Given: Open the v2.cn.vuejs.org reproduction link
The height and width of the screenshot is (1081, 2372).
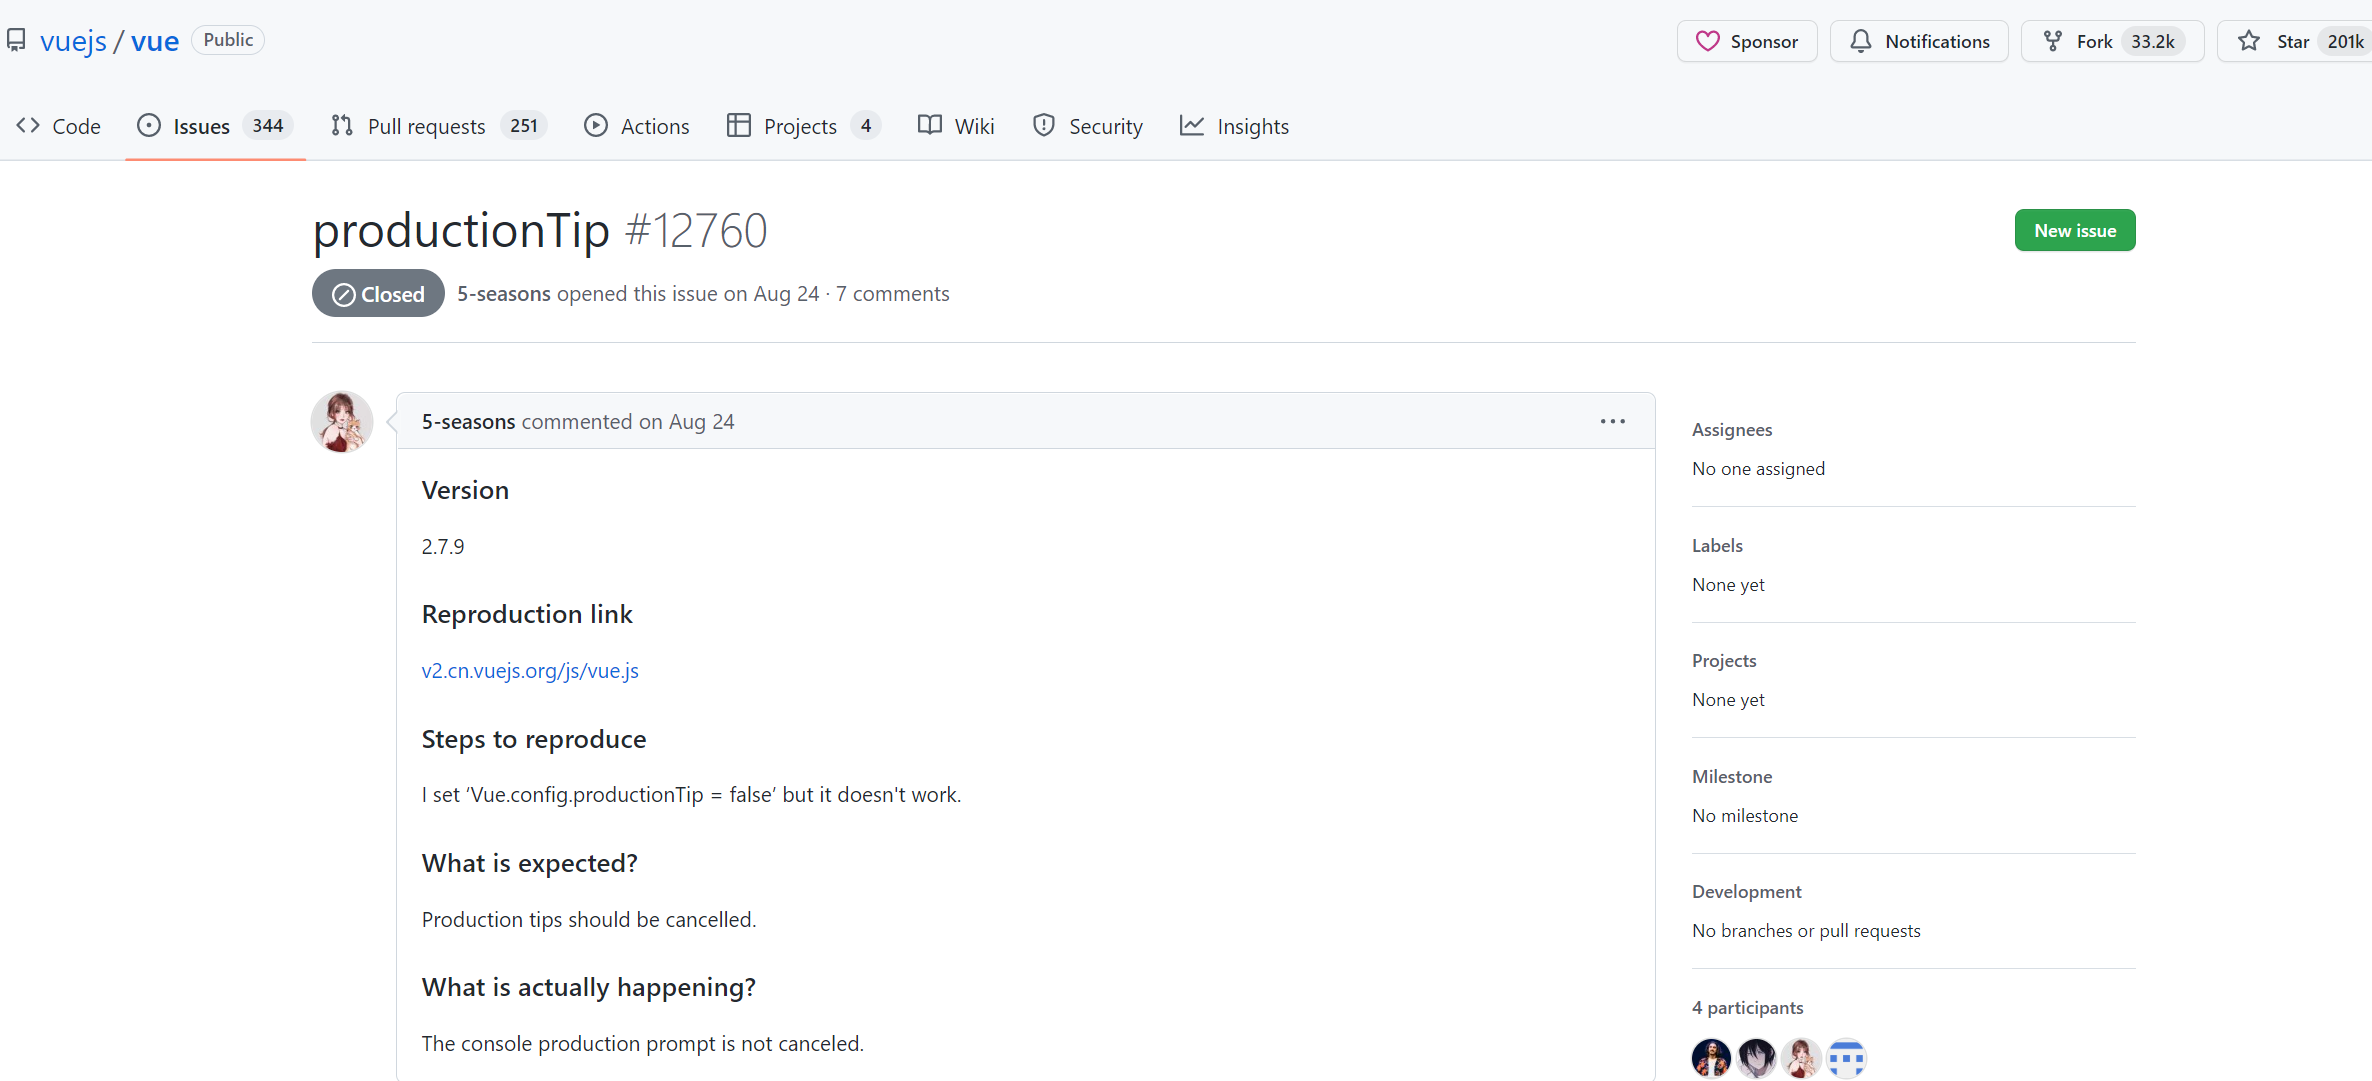Looking at the screenshot, I should (x=530, y=671).
